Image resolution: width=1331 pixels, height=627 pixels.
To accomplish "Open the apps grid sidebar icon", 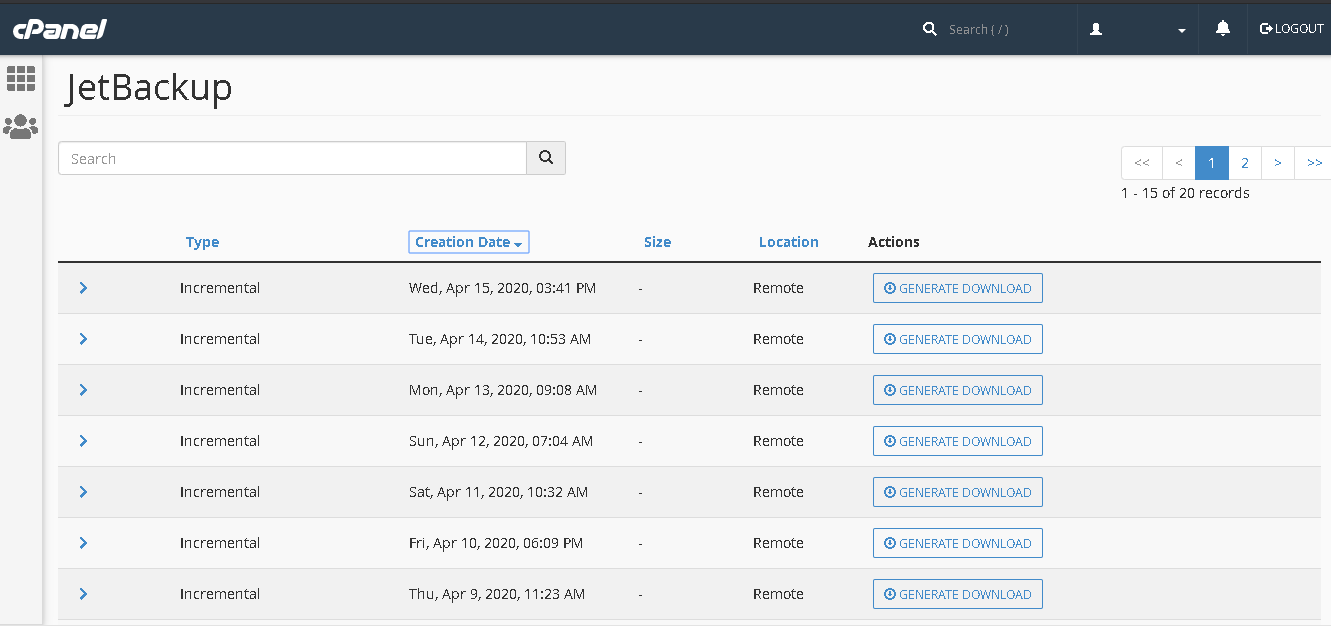I will (x=21, y=78).
